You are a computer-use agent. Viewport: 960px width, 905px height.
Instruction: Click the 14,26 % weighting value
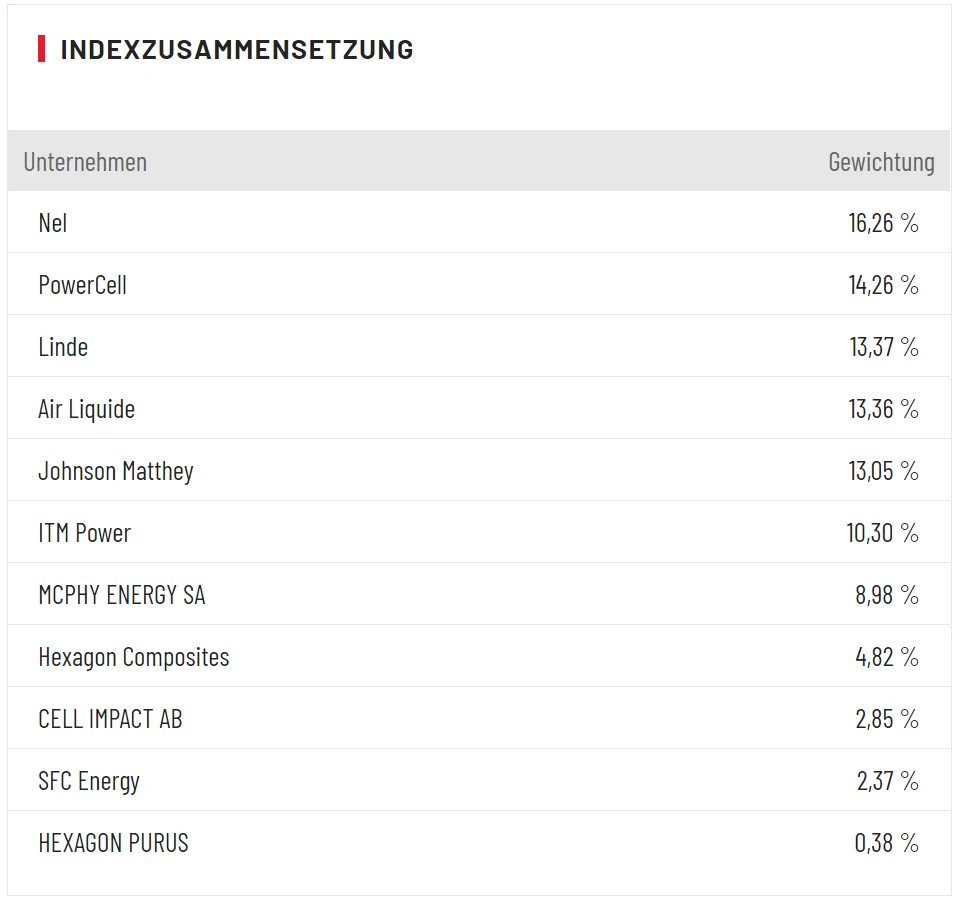point(883,285)
